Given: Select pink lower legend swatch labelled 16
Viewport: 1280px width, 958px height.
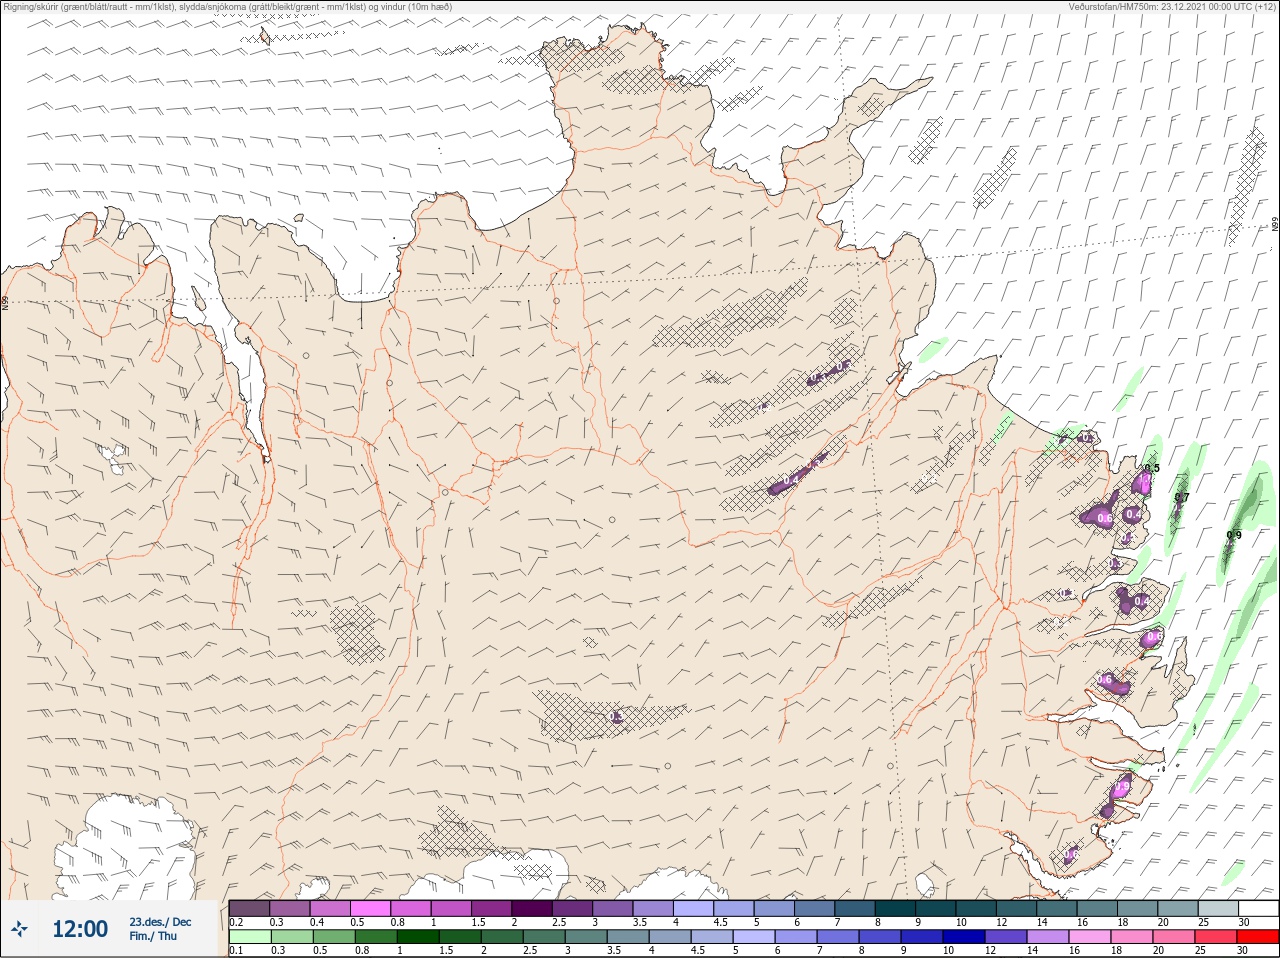Looking at the screenshot, I should pyautogui.click(x=1090, y=937).
